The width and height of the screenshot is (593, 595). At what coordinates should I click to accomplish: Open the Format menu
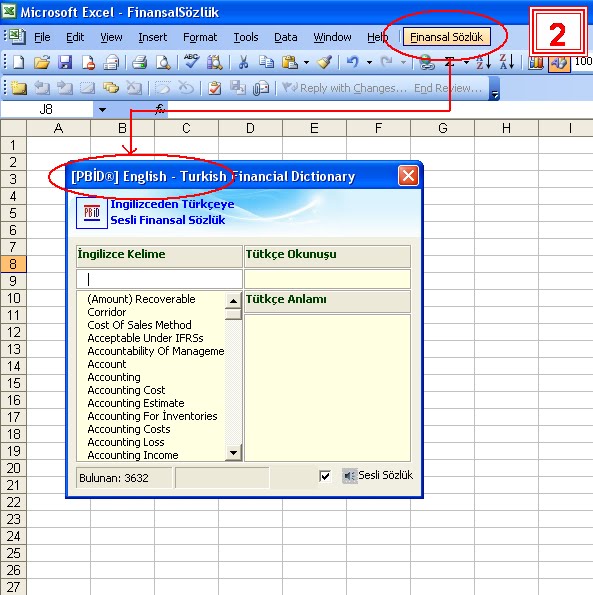point(200,37)
